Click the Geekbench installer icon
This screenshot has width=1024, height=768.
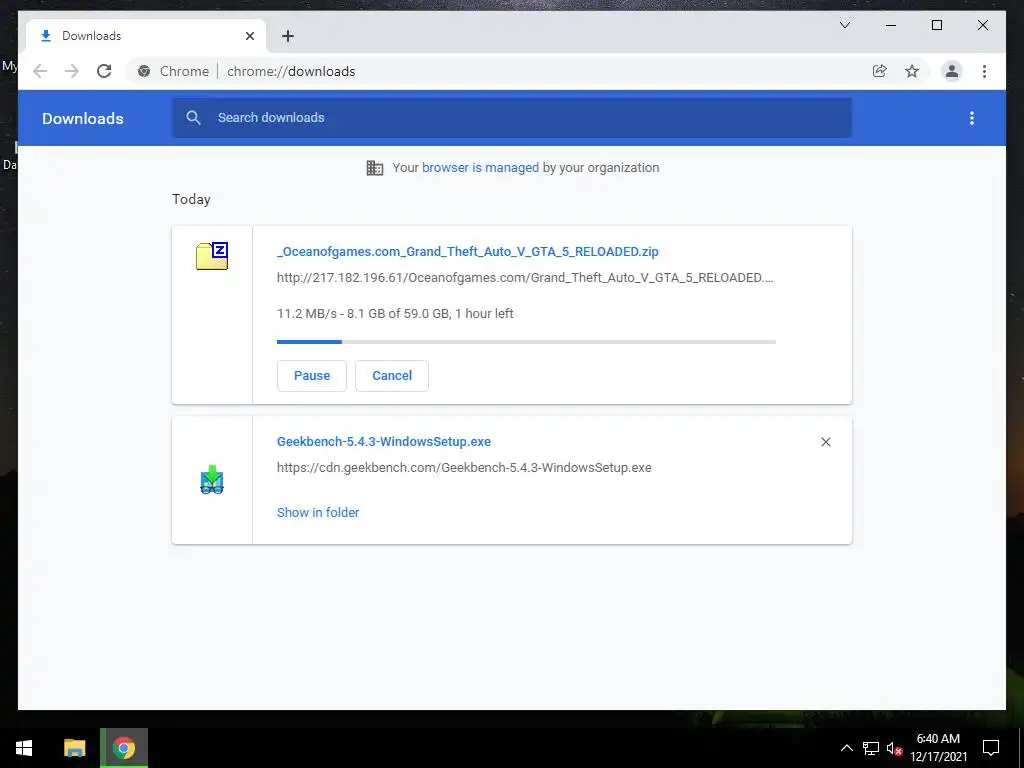click(x=212, y=479)
